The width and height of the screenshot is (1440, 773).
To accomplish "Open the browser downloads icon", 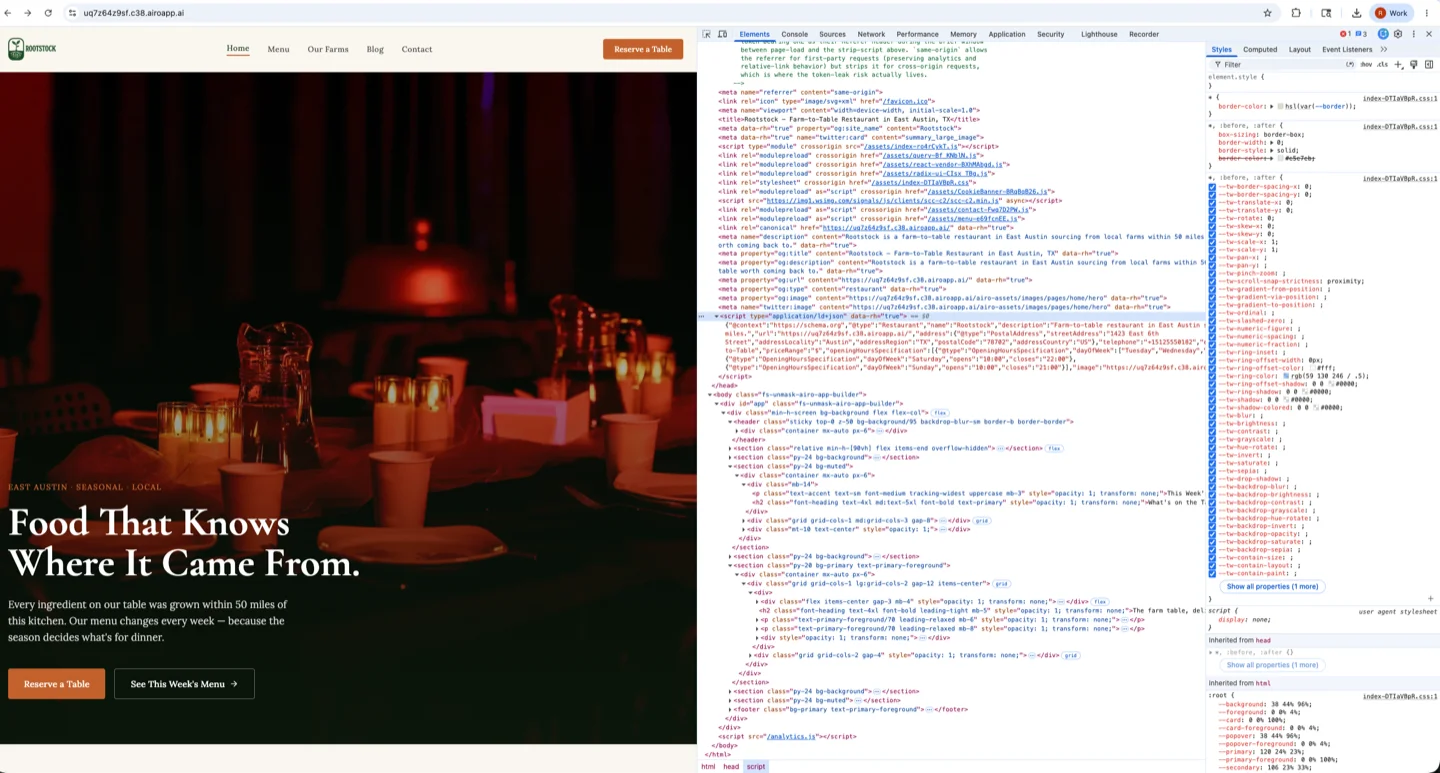I will [x=1356, y=13].
